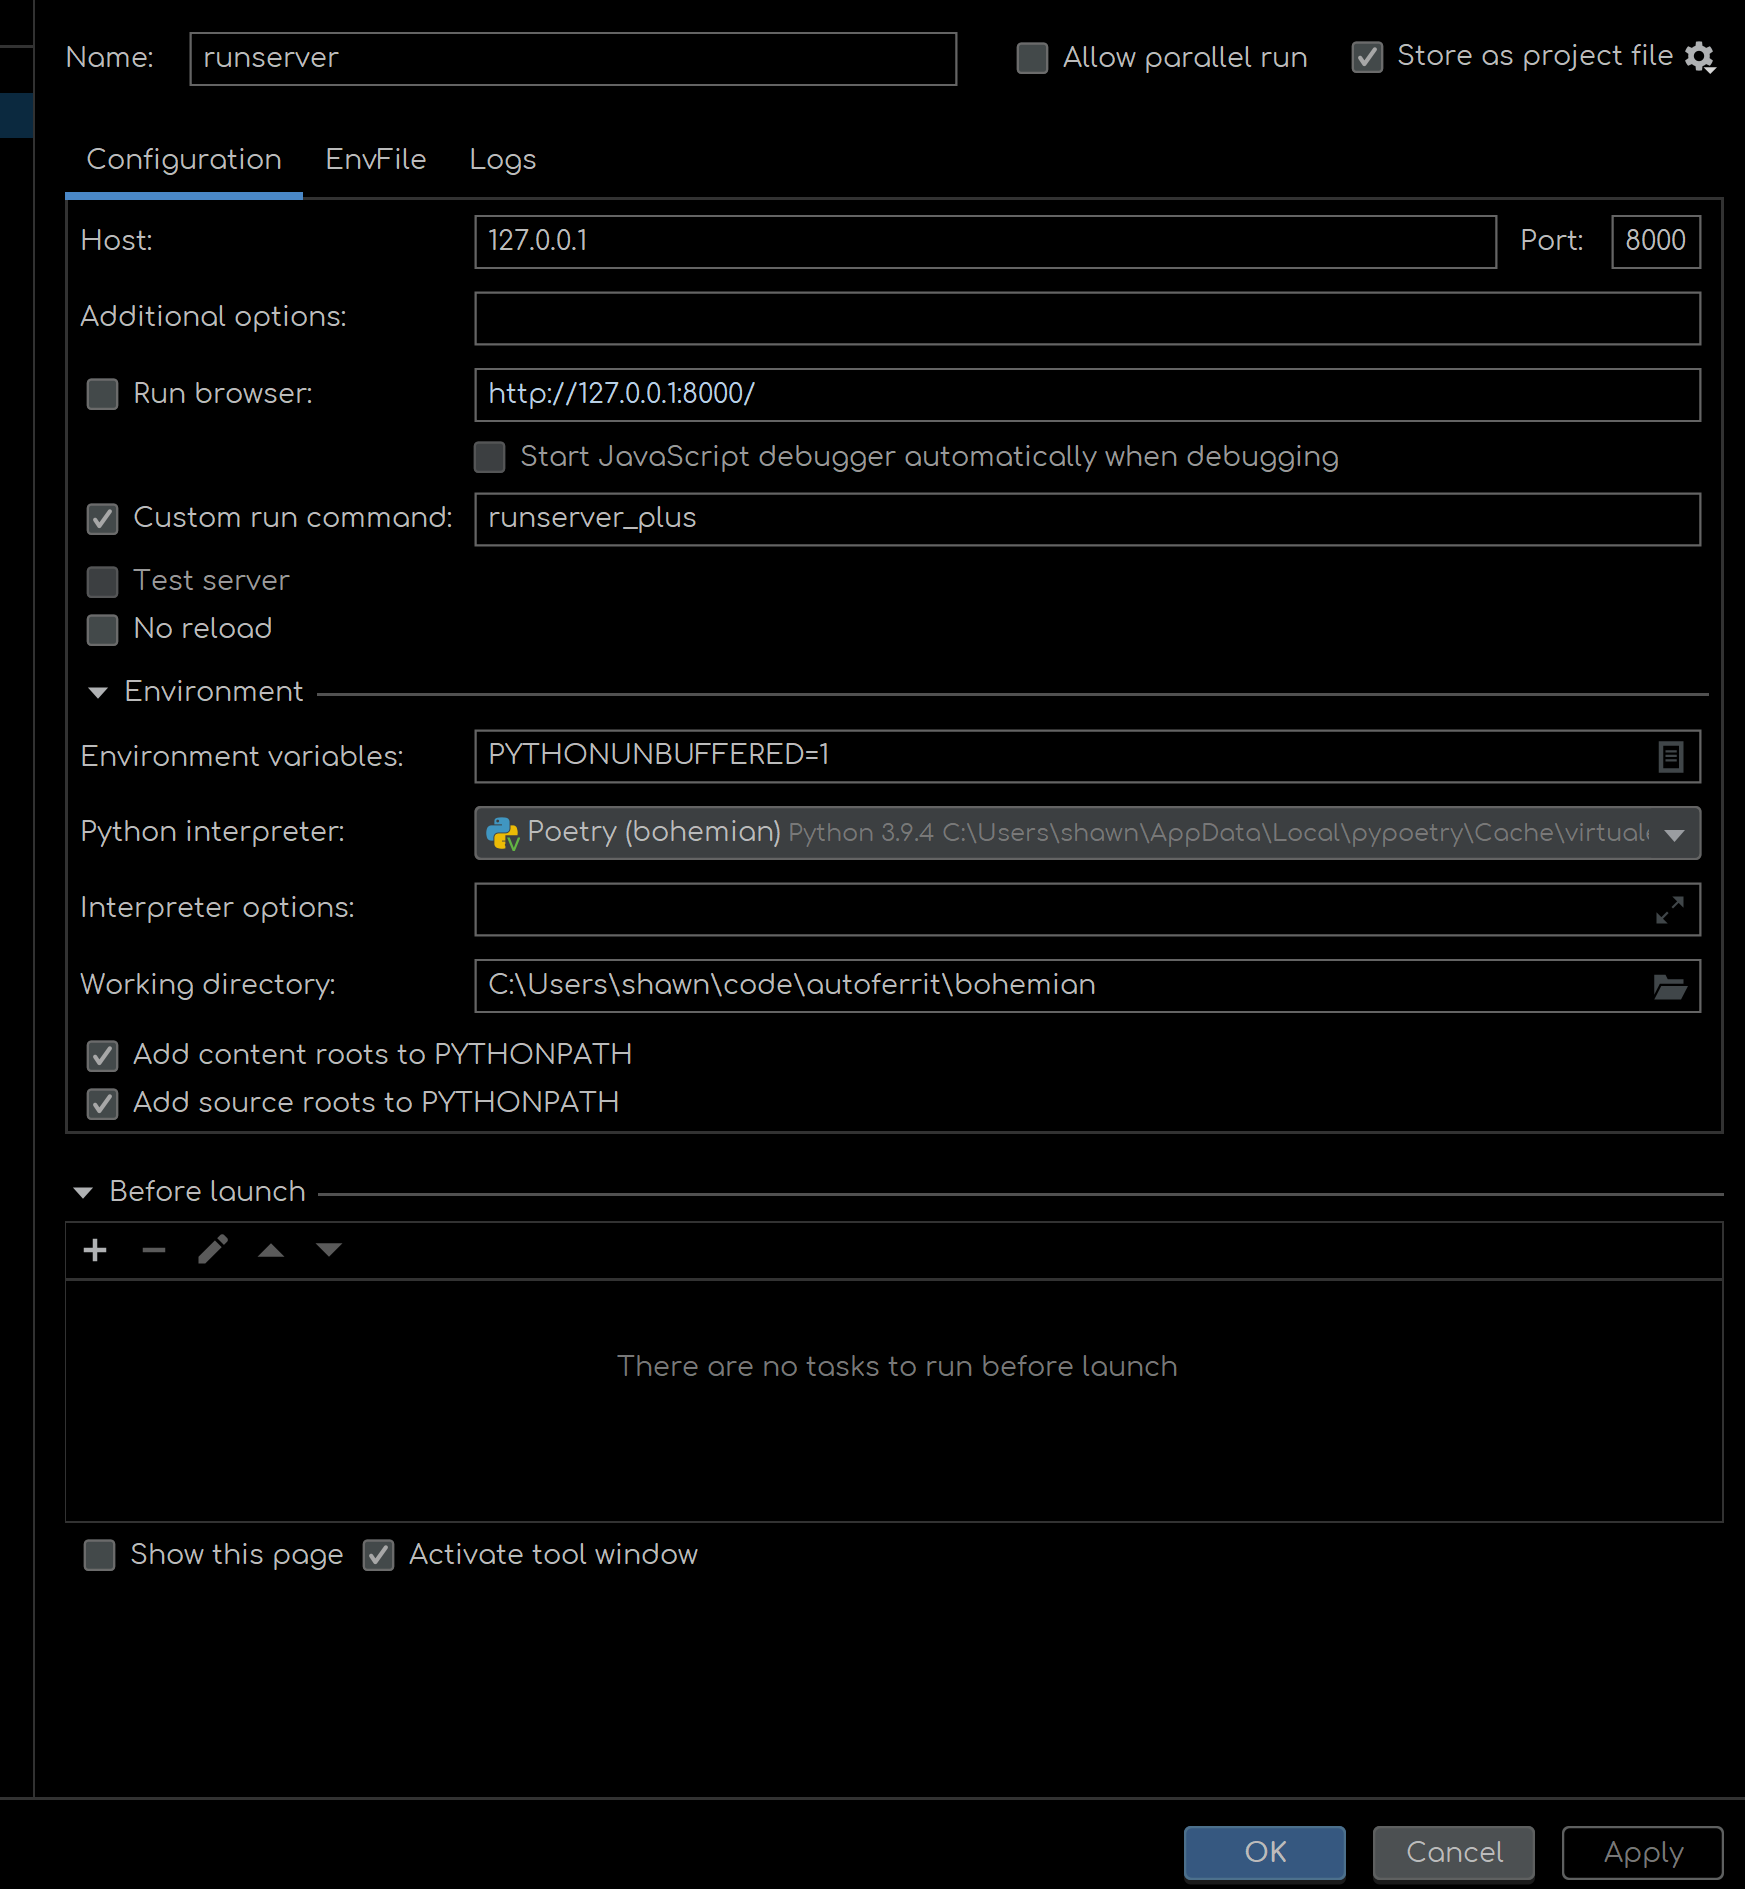Enable the Run browser checkbox
Viewport: 1745px width, 1889px height.
(102, 394)
